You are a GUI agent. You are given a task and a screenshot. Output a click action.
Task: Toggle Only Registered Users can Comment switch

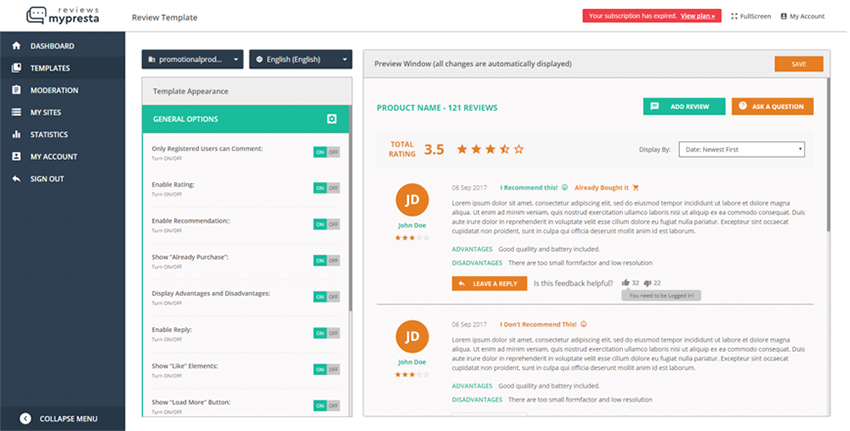(326, 152)
